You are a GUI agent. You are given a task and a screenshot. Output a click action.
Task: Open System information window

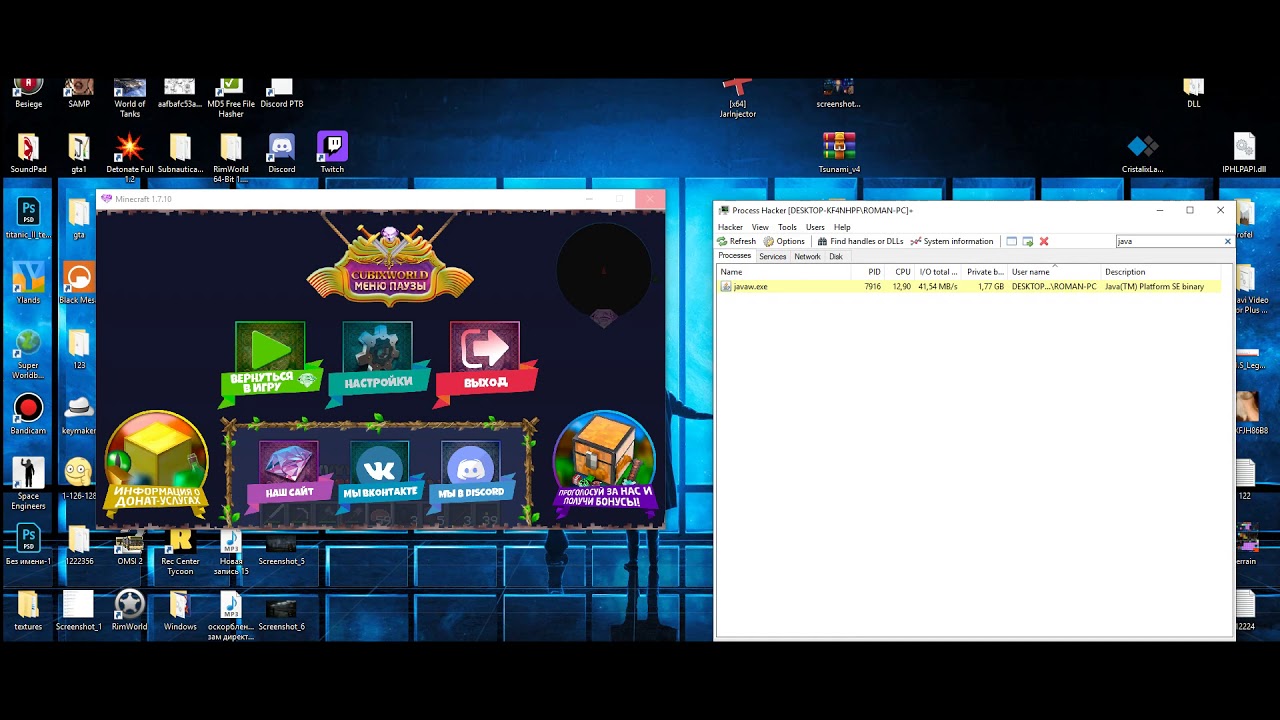tap(951, 241)
